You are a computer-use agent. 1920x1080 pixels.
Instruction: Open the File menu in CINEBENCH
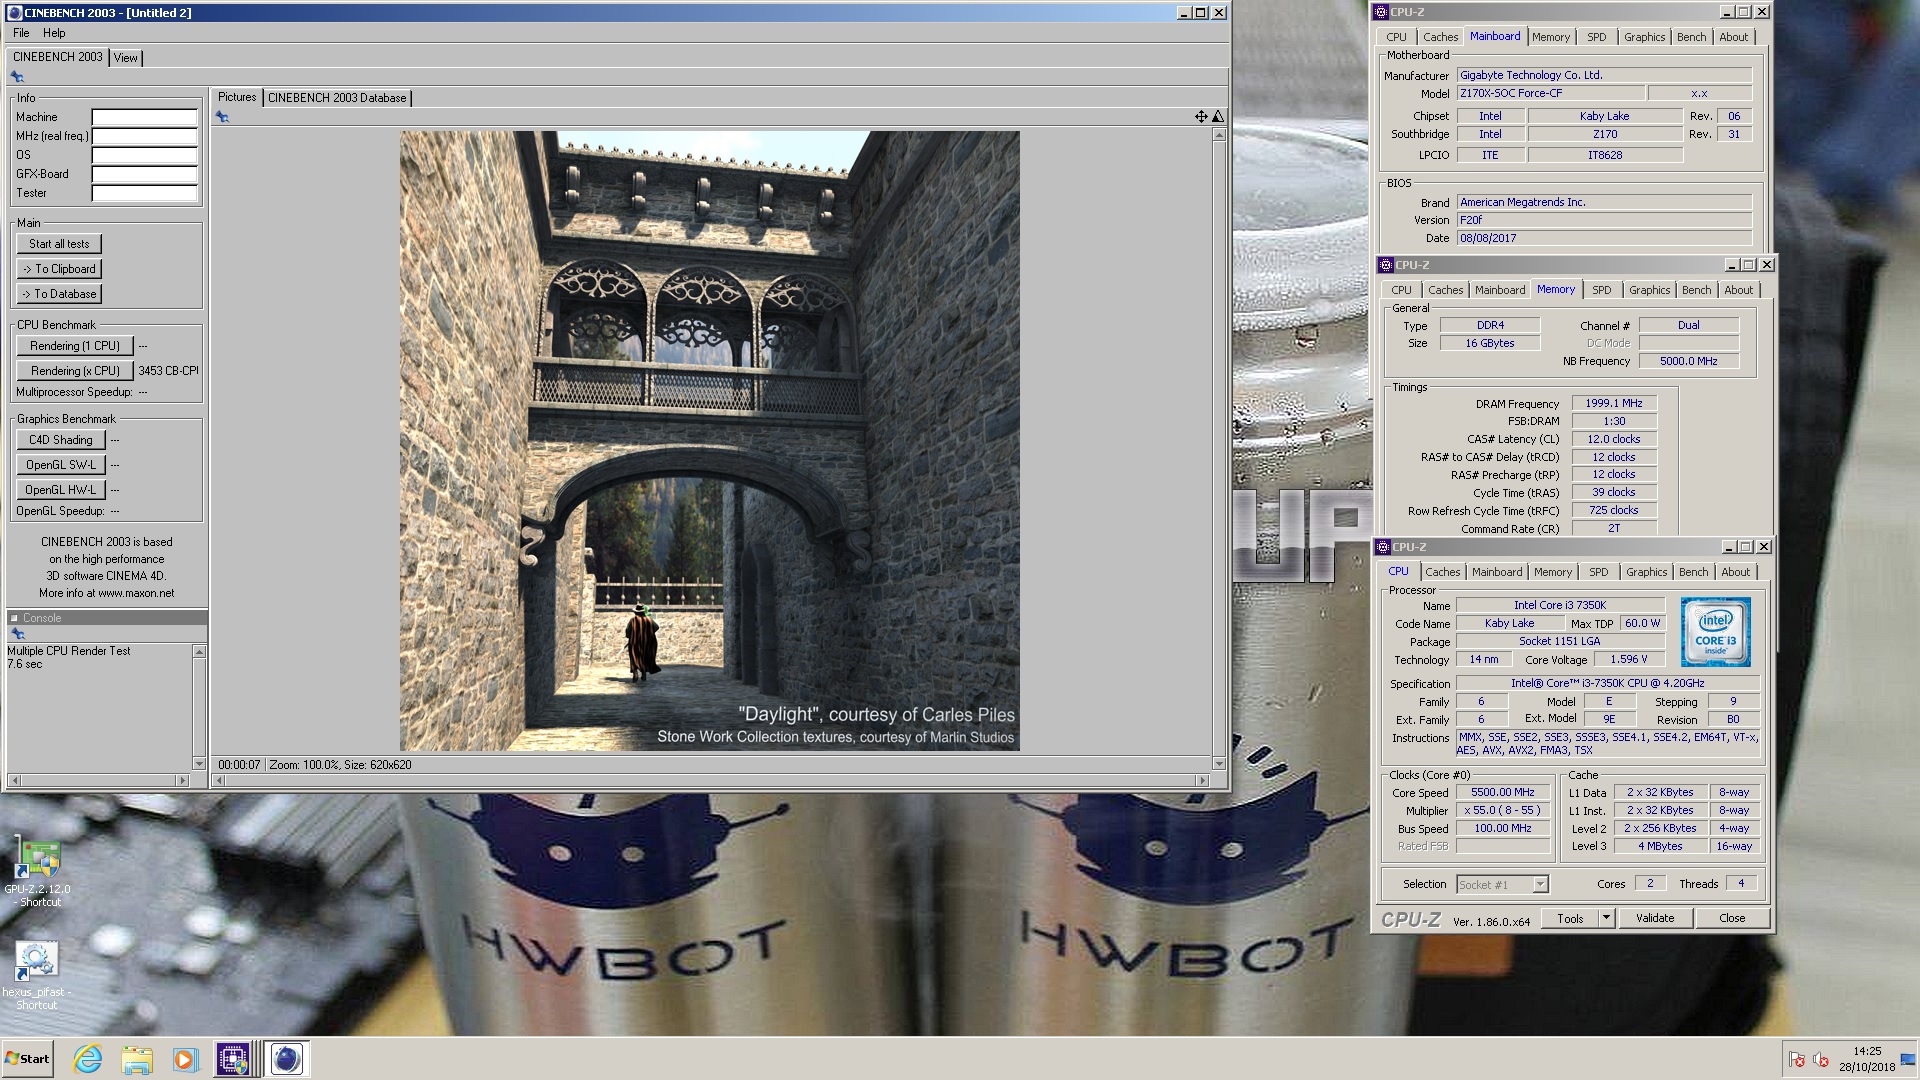[x=21, y=33]
